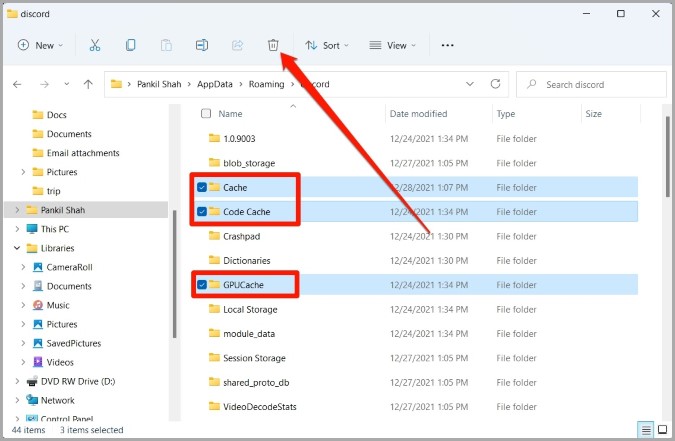Click the Dictionaries folder icon
675x441 pixels.
(214, 260)
